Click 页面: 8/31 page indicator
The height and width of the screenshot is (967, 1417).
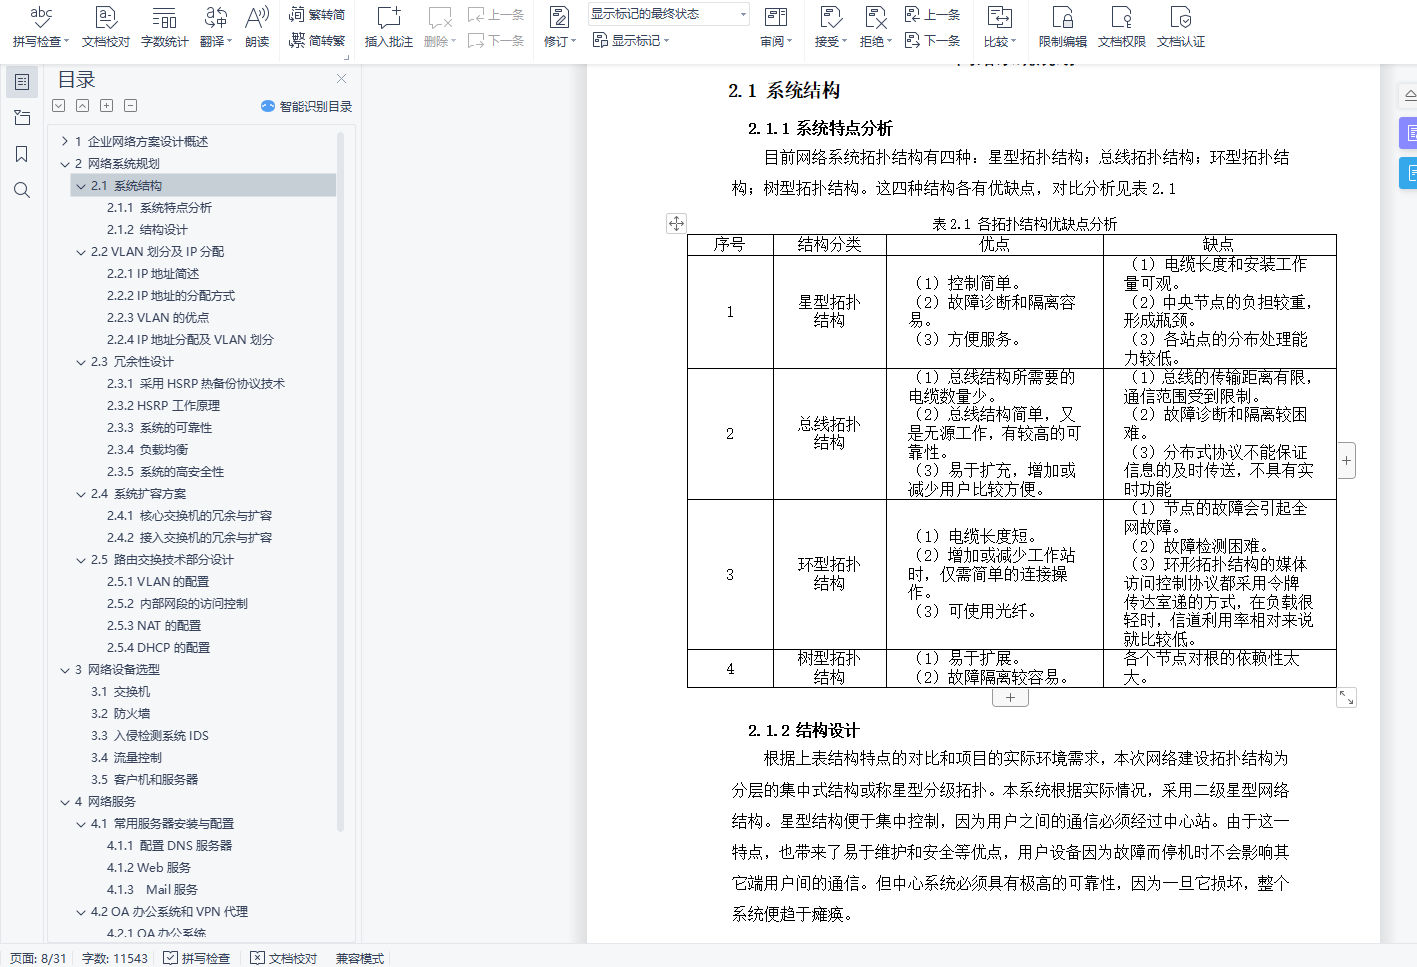point(38,958)
